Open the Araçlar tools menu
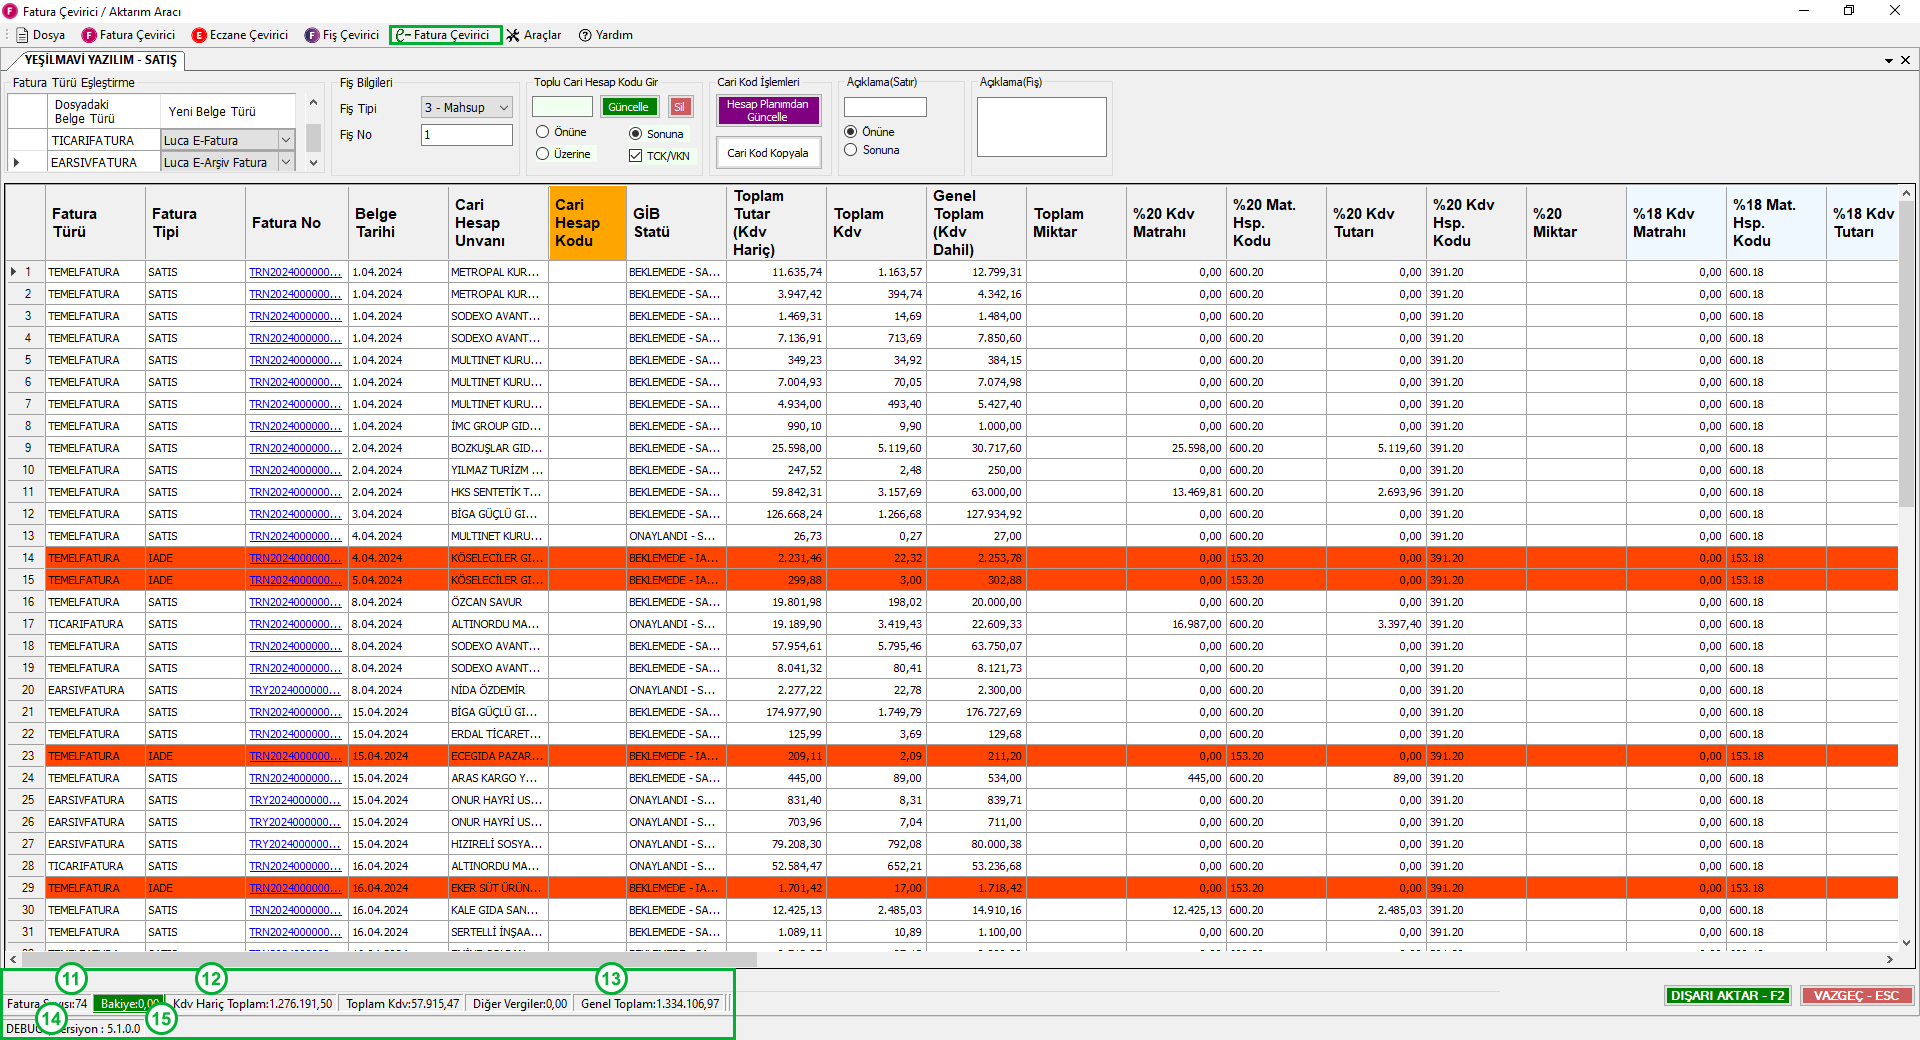Screen dimensions: 1920x1040 click(x=533, y=35)
